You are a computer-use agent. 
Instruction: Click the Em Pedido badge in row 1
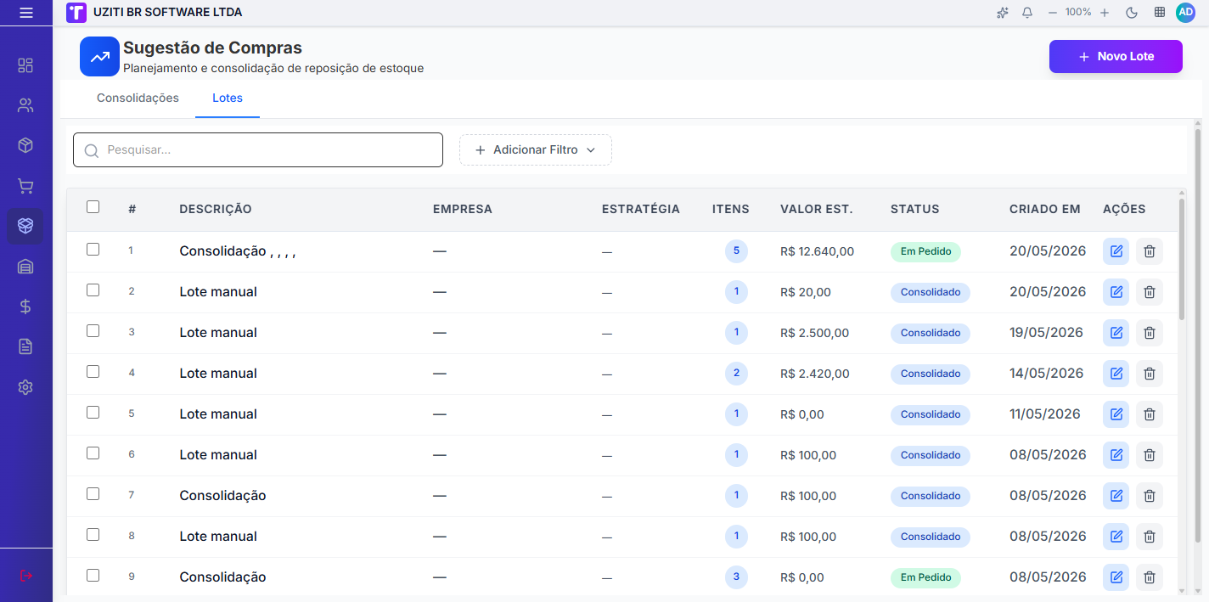coord(925,251)
